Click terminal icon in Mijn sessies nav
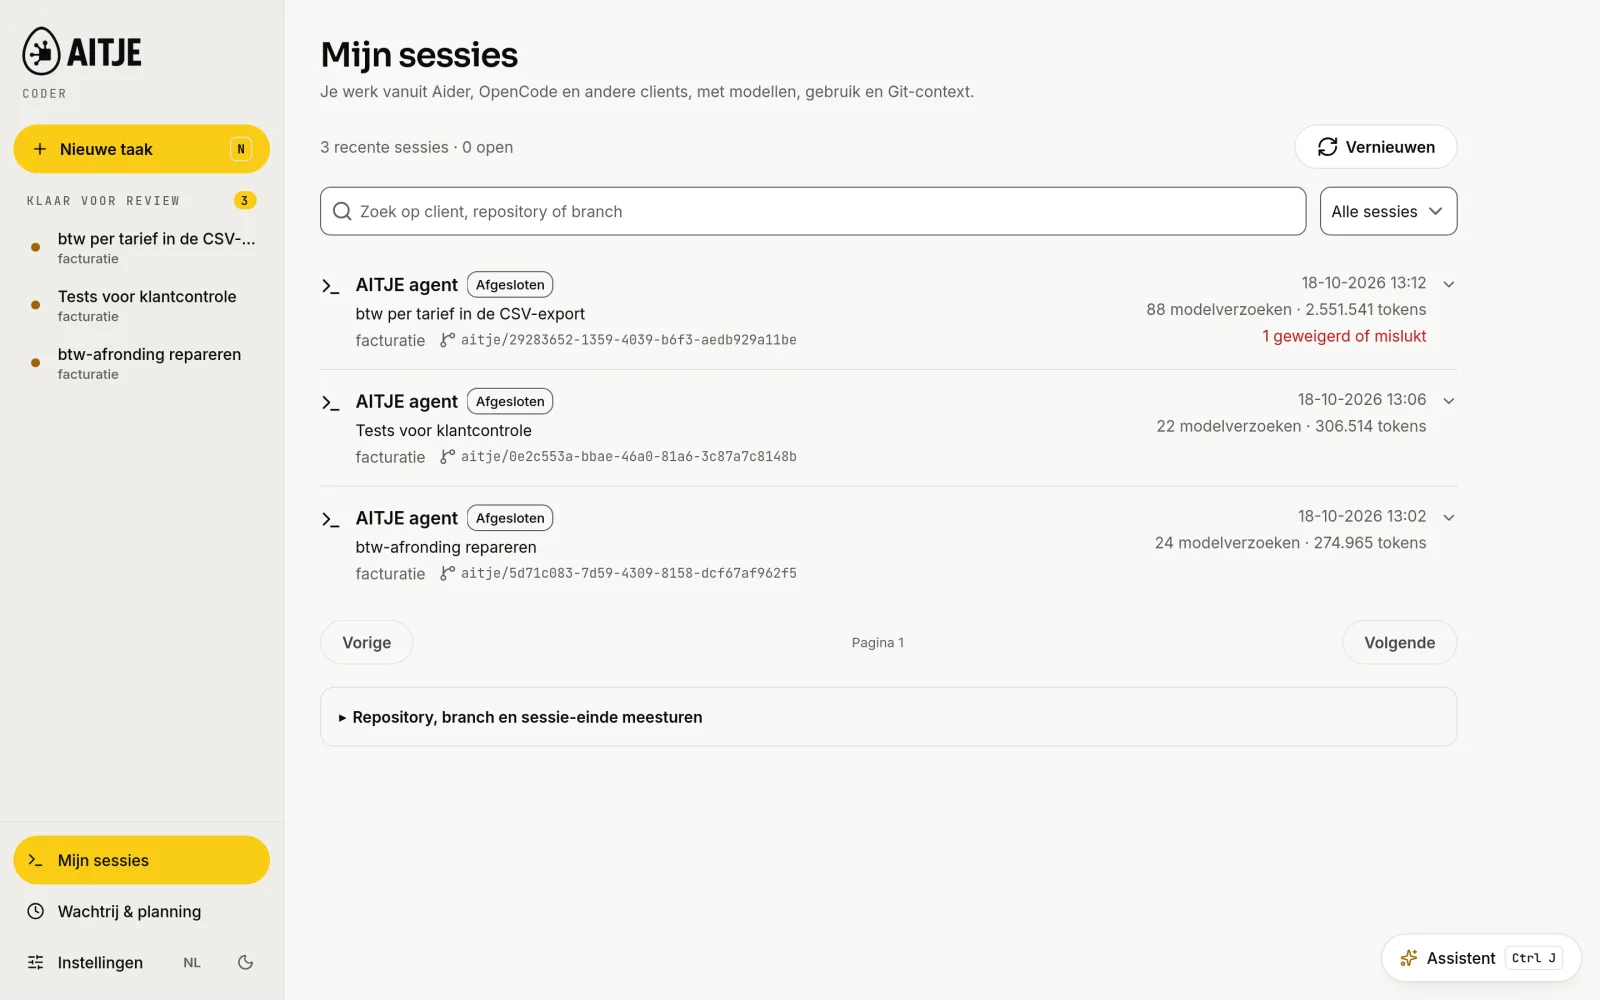1600x1000 pixels. click(x=35, y=860)
